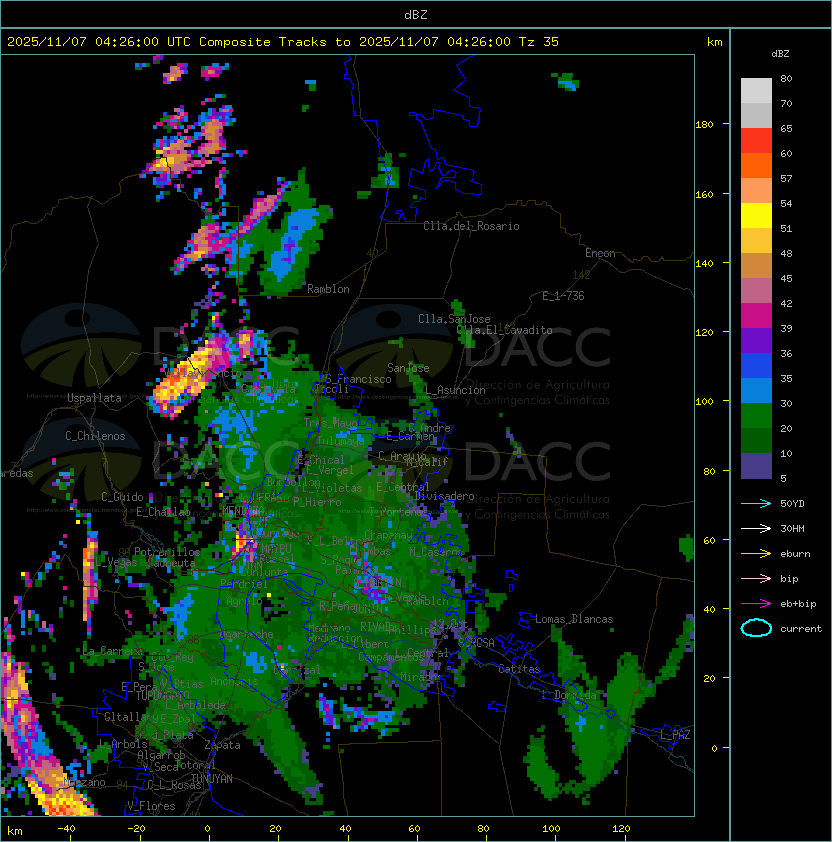Click the '180' tick on vertical axis
This screenshot has height=842, width=832.
point(704,125)
